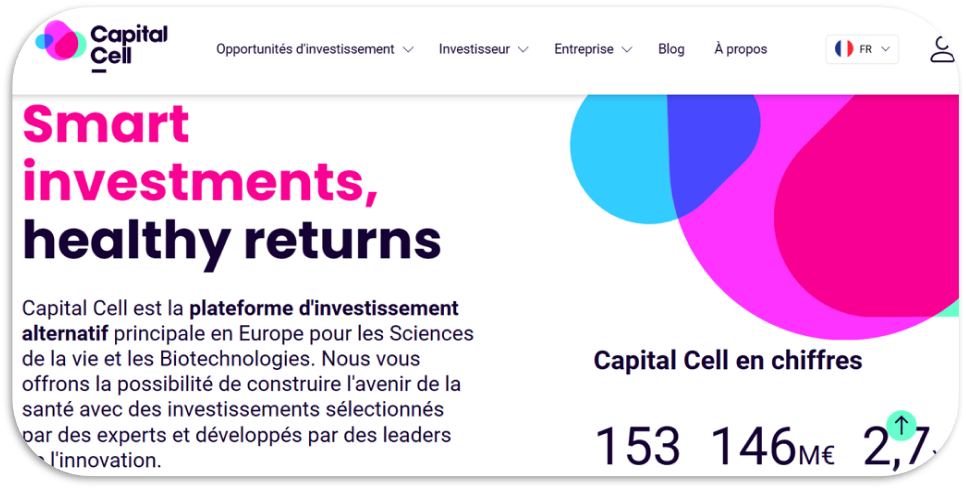Select the Investisseur menu label

(x=474, y=49)
